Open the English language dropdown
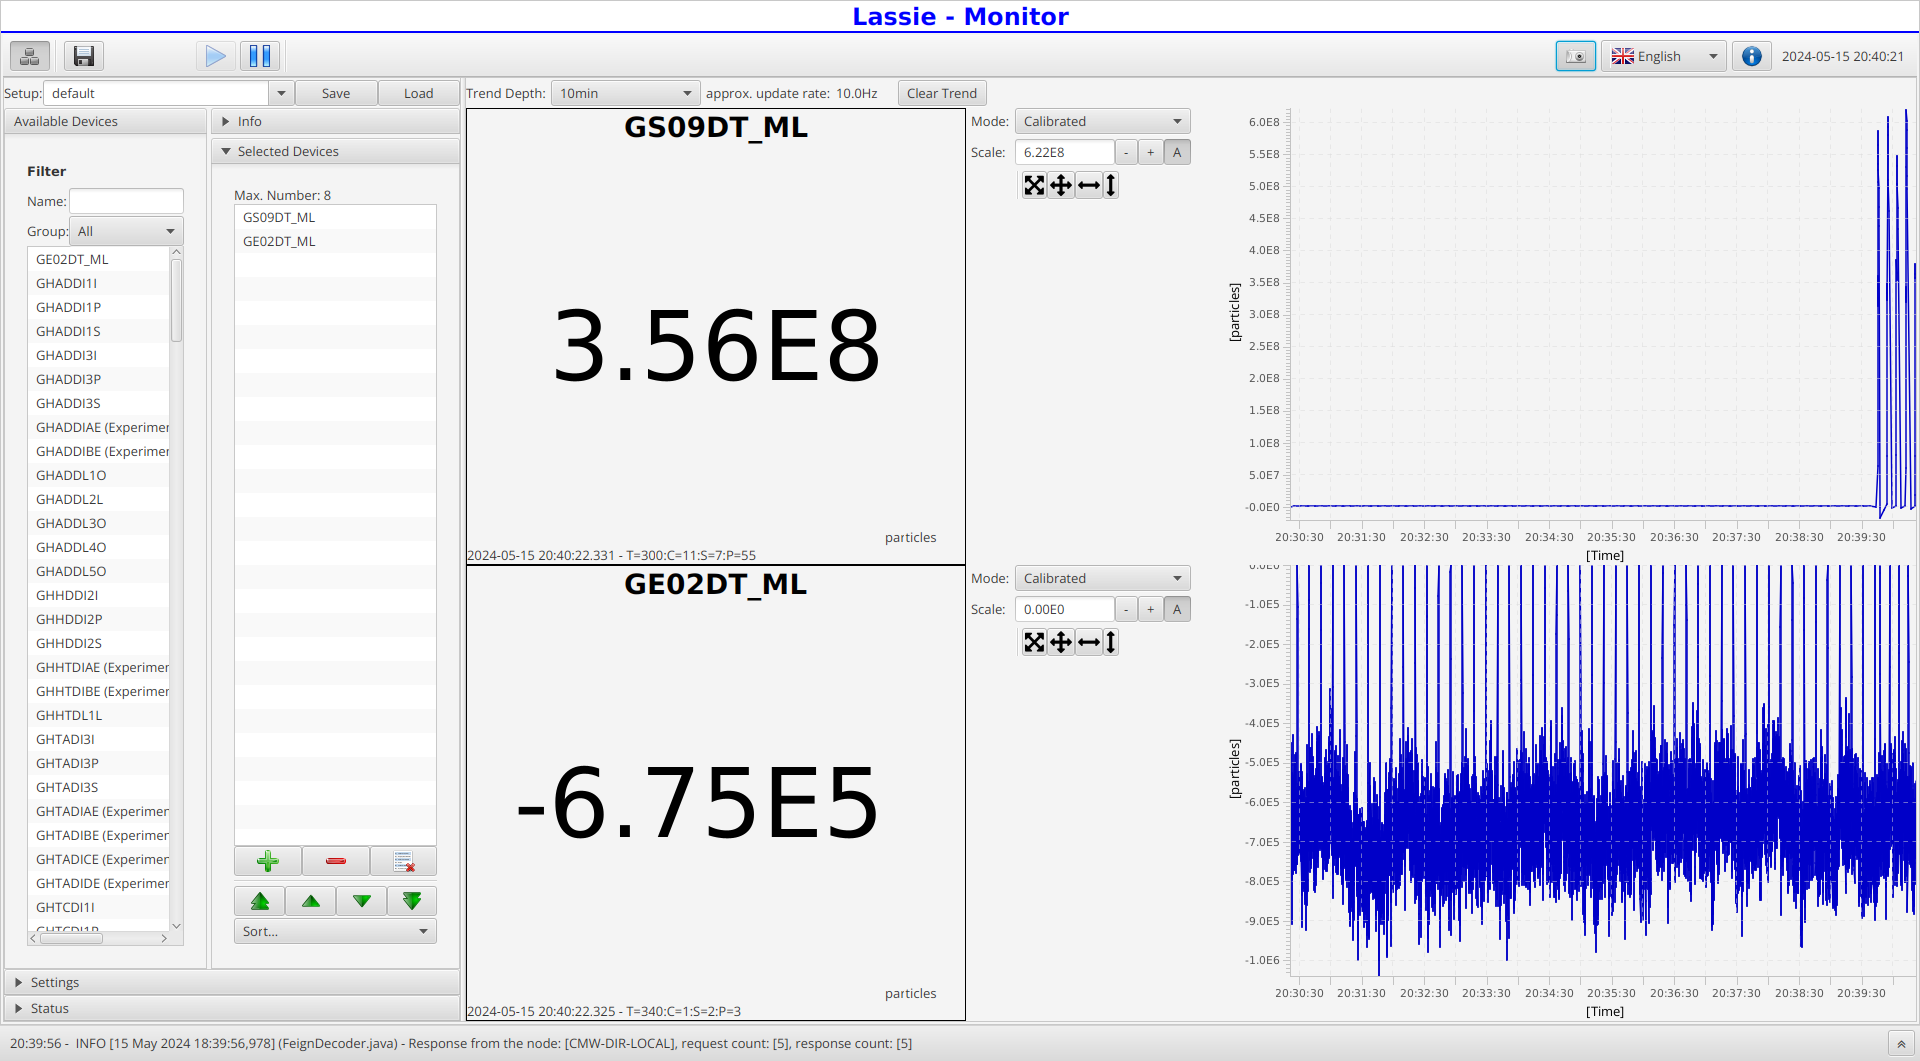The image size is (1920, 1061). (x=1664, y=56)
